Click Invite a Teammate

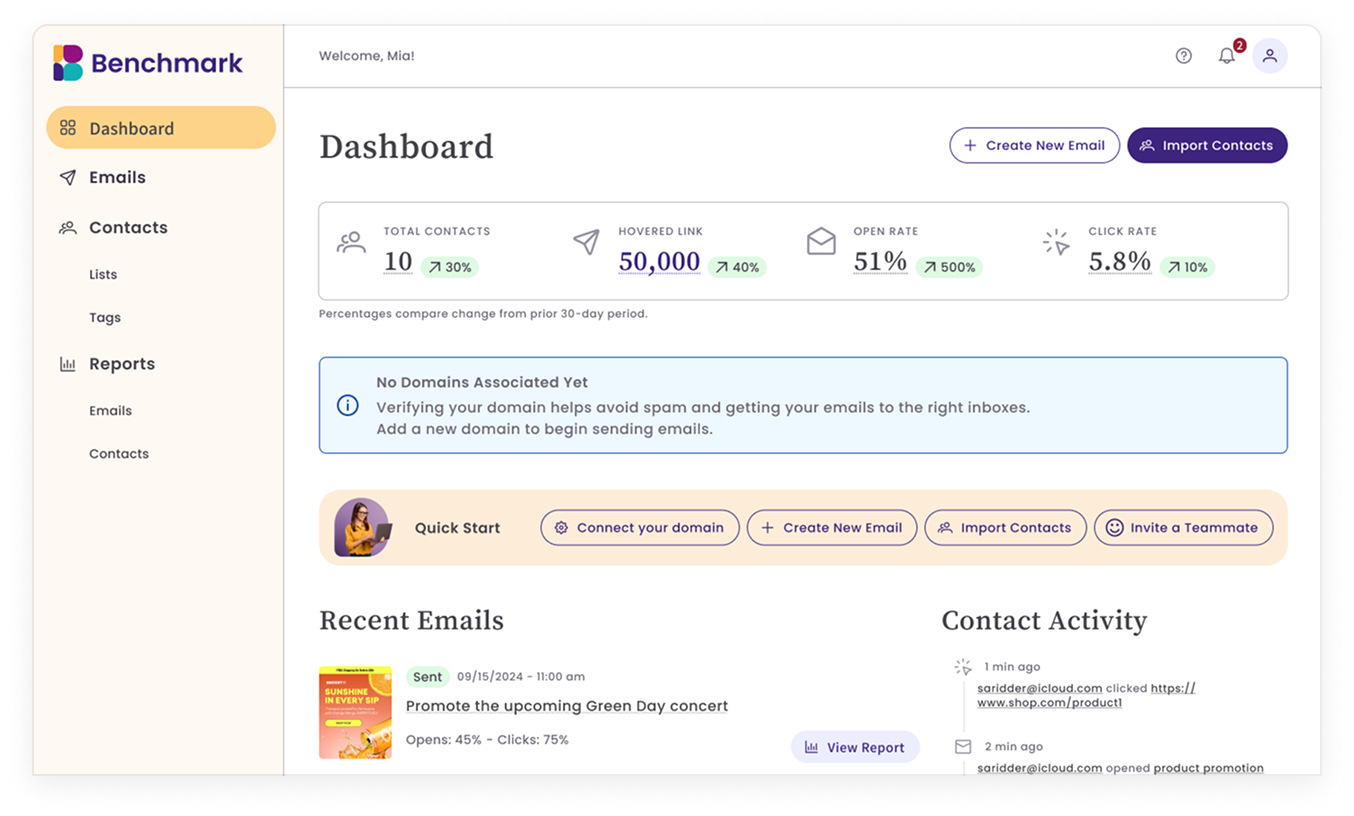pyautogui.click(x=1183, y=527)
